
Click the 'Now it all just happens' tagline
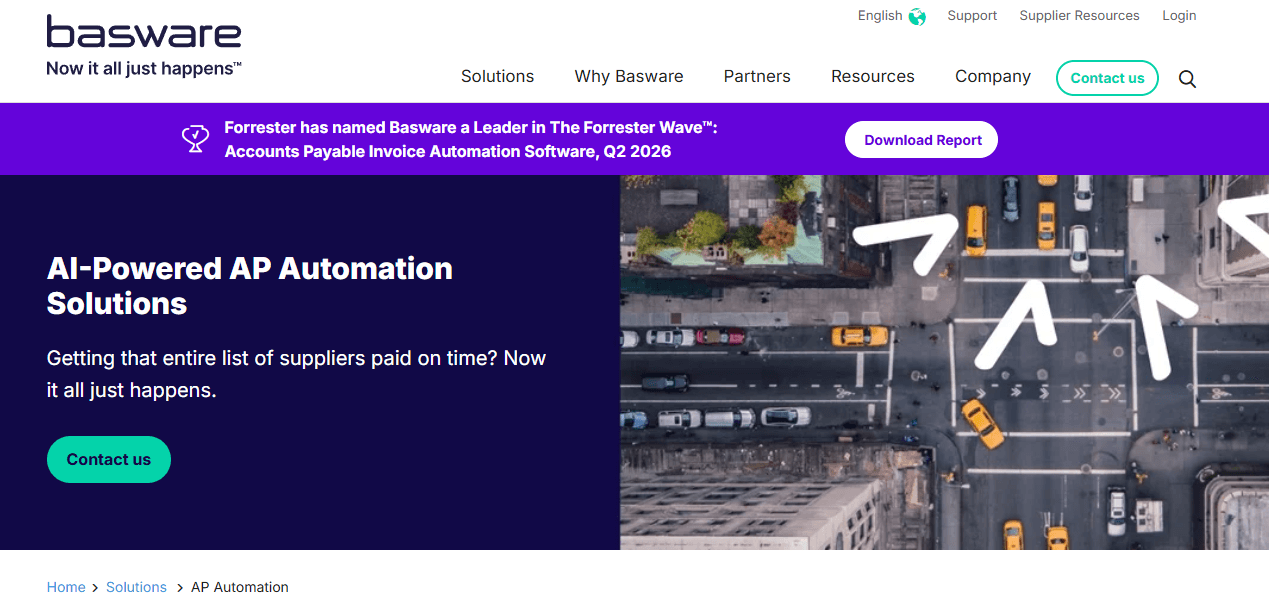click(x=144, y=69)
